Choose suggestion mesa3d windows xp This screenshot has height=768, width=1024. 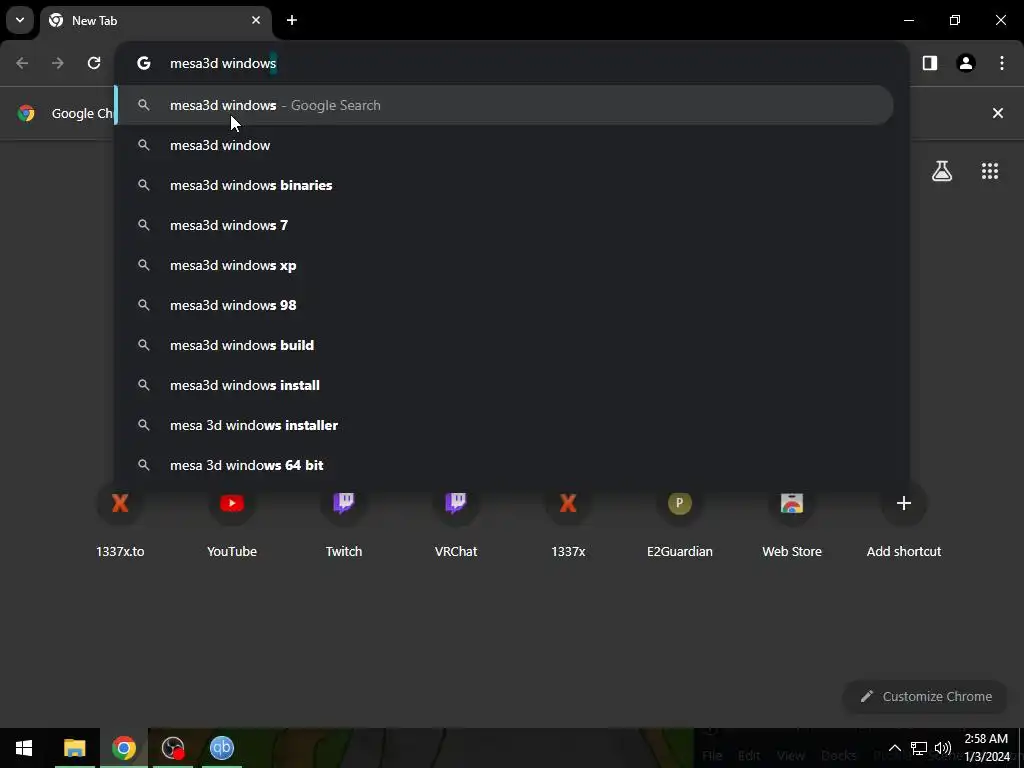(504, 265)
